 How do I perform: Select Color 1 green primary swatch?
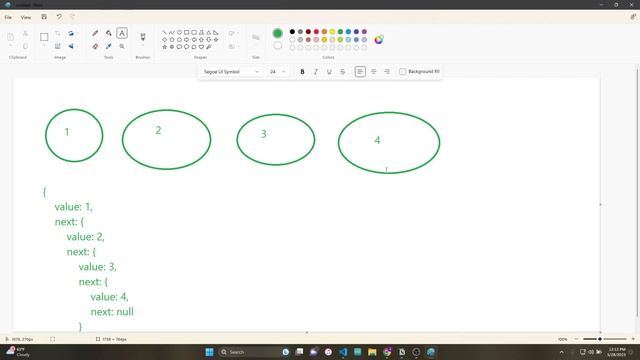(278, 33)
